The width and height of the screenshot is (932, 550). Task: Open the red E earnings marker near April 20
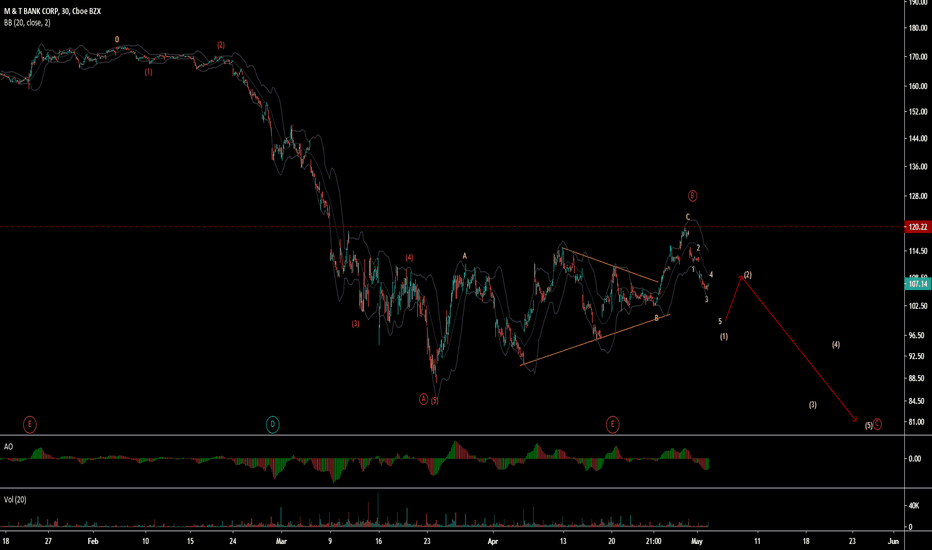pos(612,425)
